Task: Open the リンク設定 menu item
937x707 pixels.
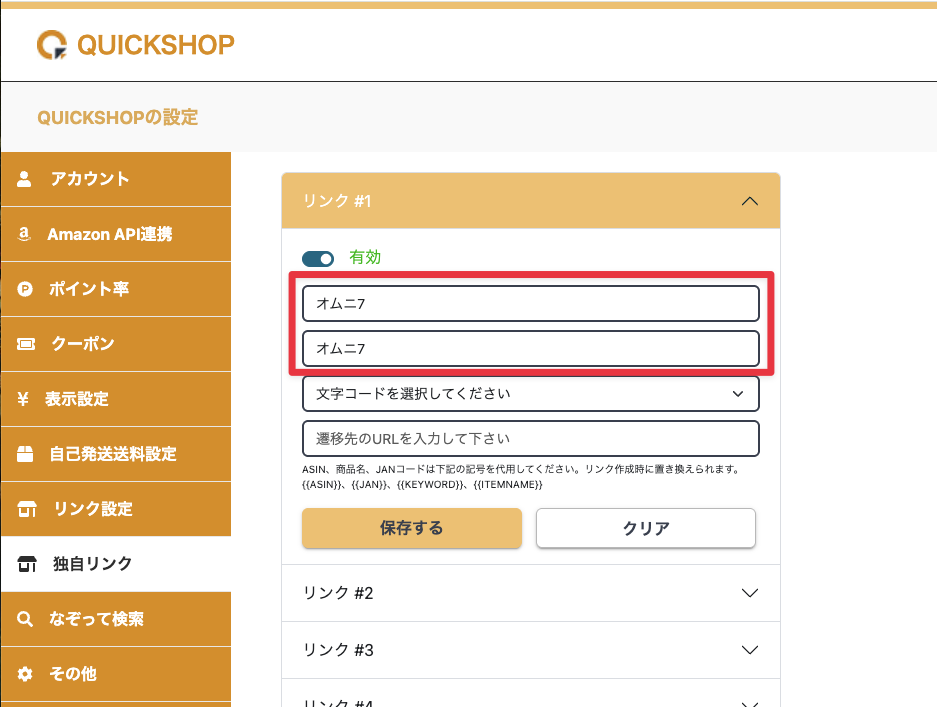Action: [92, 509]
